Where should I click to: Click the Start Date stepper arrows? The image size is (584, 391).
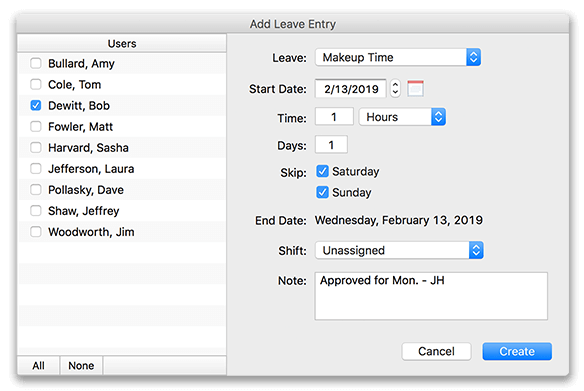[395, 89]
